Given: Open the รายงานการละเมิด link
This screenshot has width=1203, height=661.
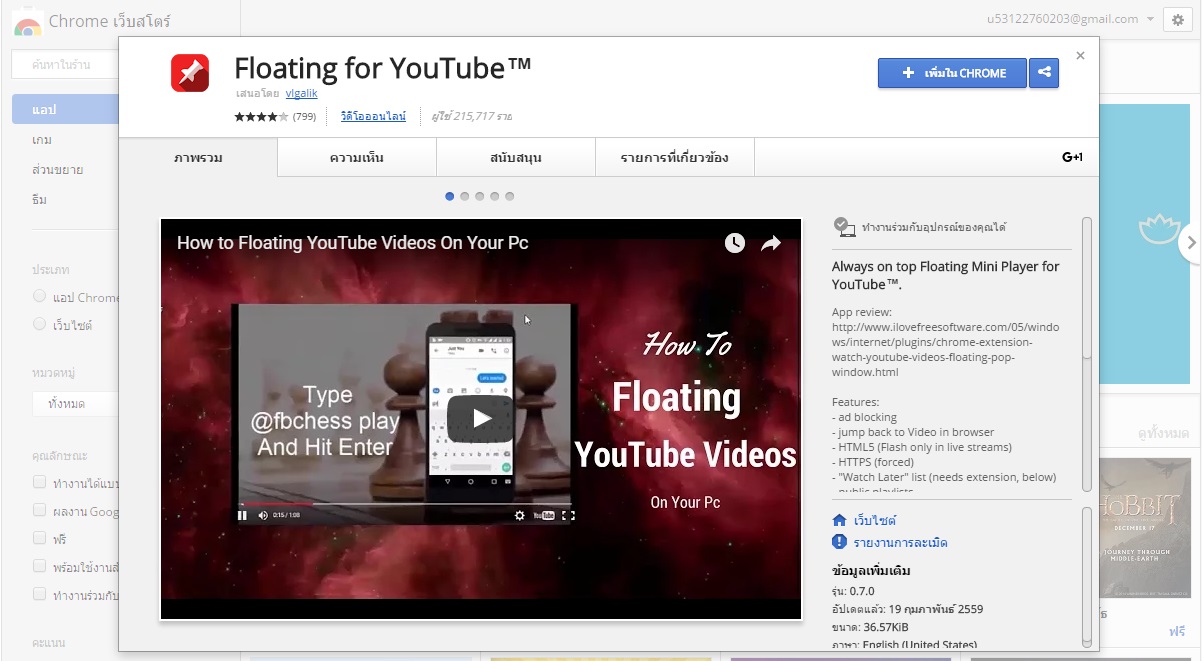Looking at the screenshot, I should pyautogui.click(x=901, y=543).
